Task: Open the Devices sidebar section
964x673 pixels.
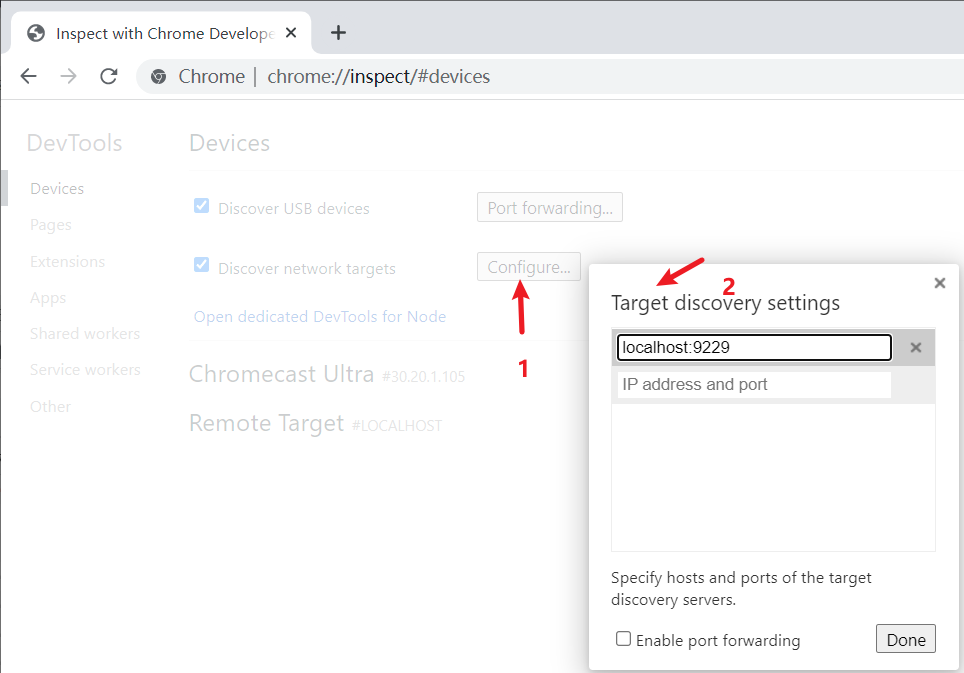Action: (57, 189)
